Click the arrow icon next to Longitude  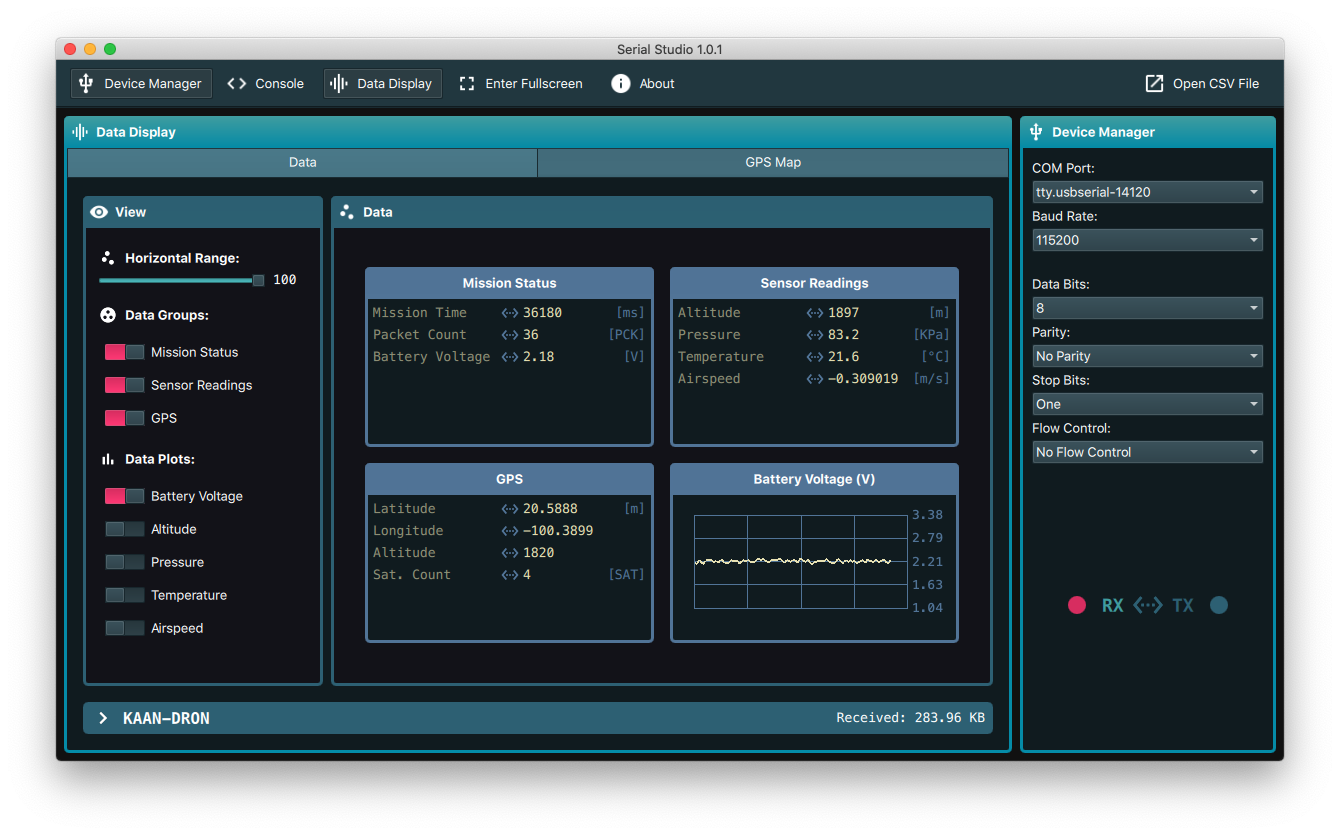click(x=510, y=531)
